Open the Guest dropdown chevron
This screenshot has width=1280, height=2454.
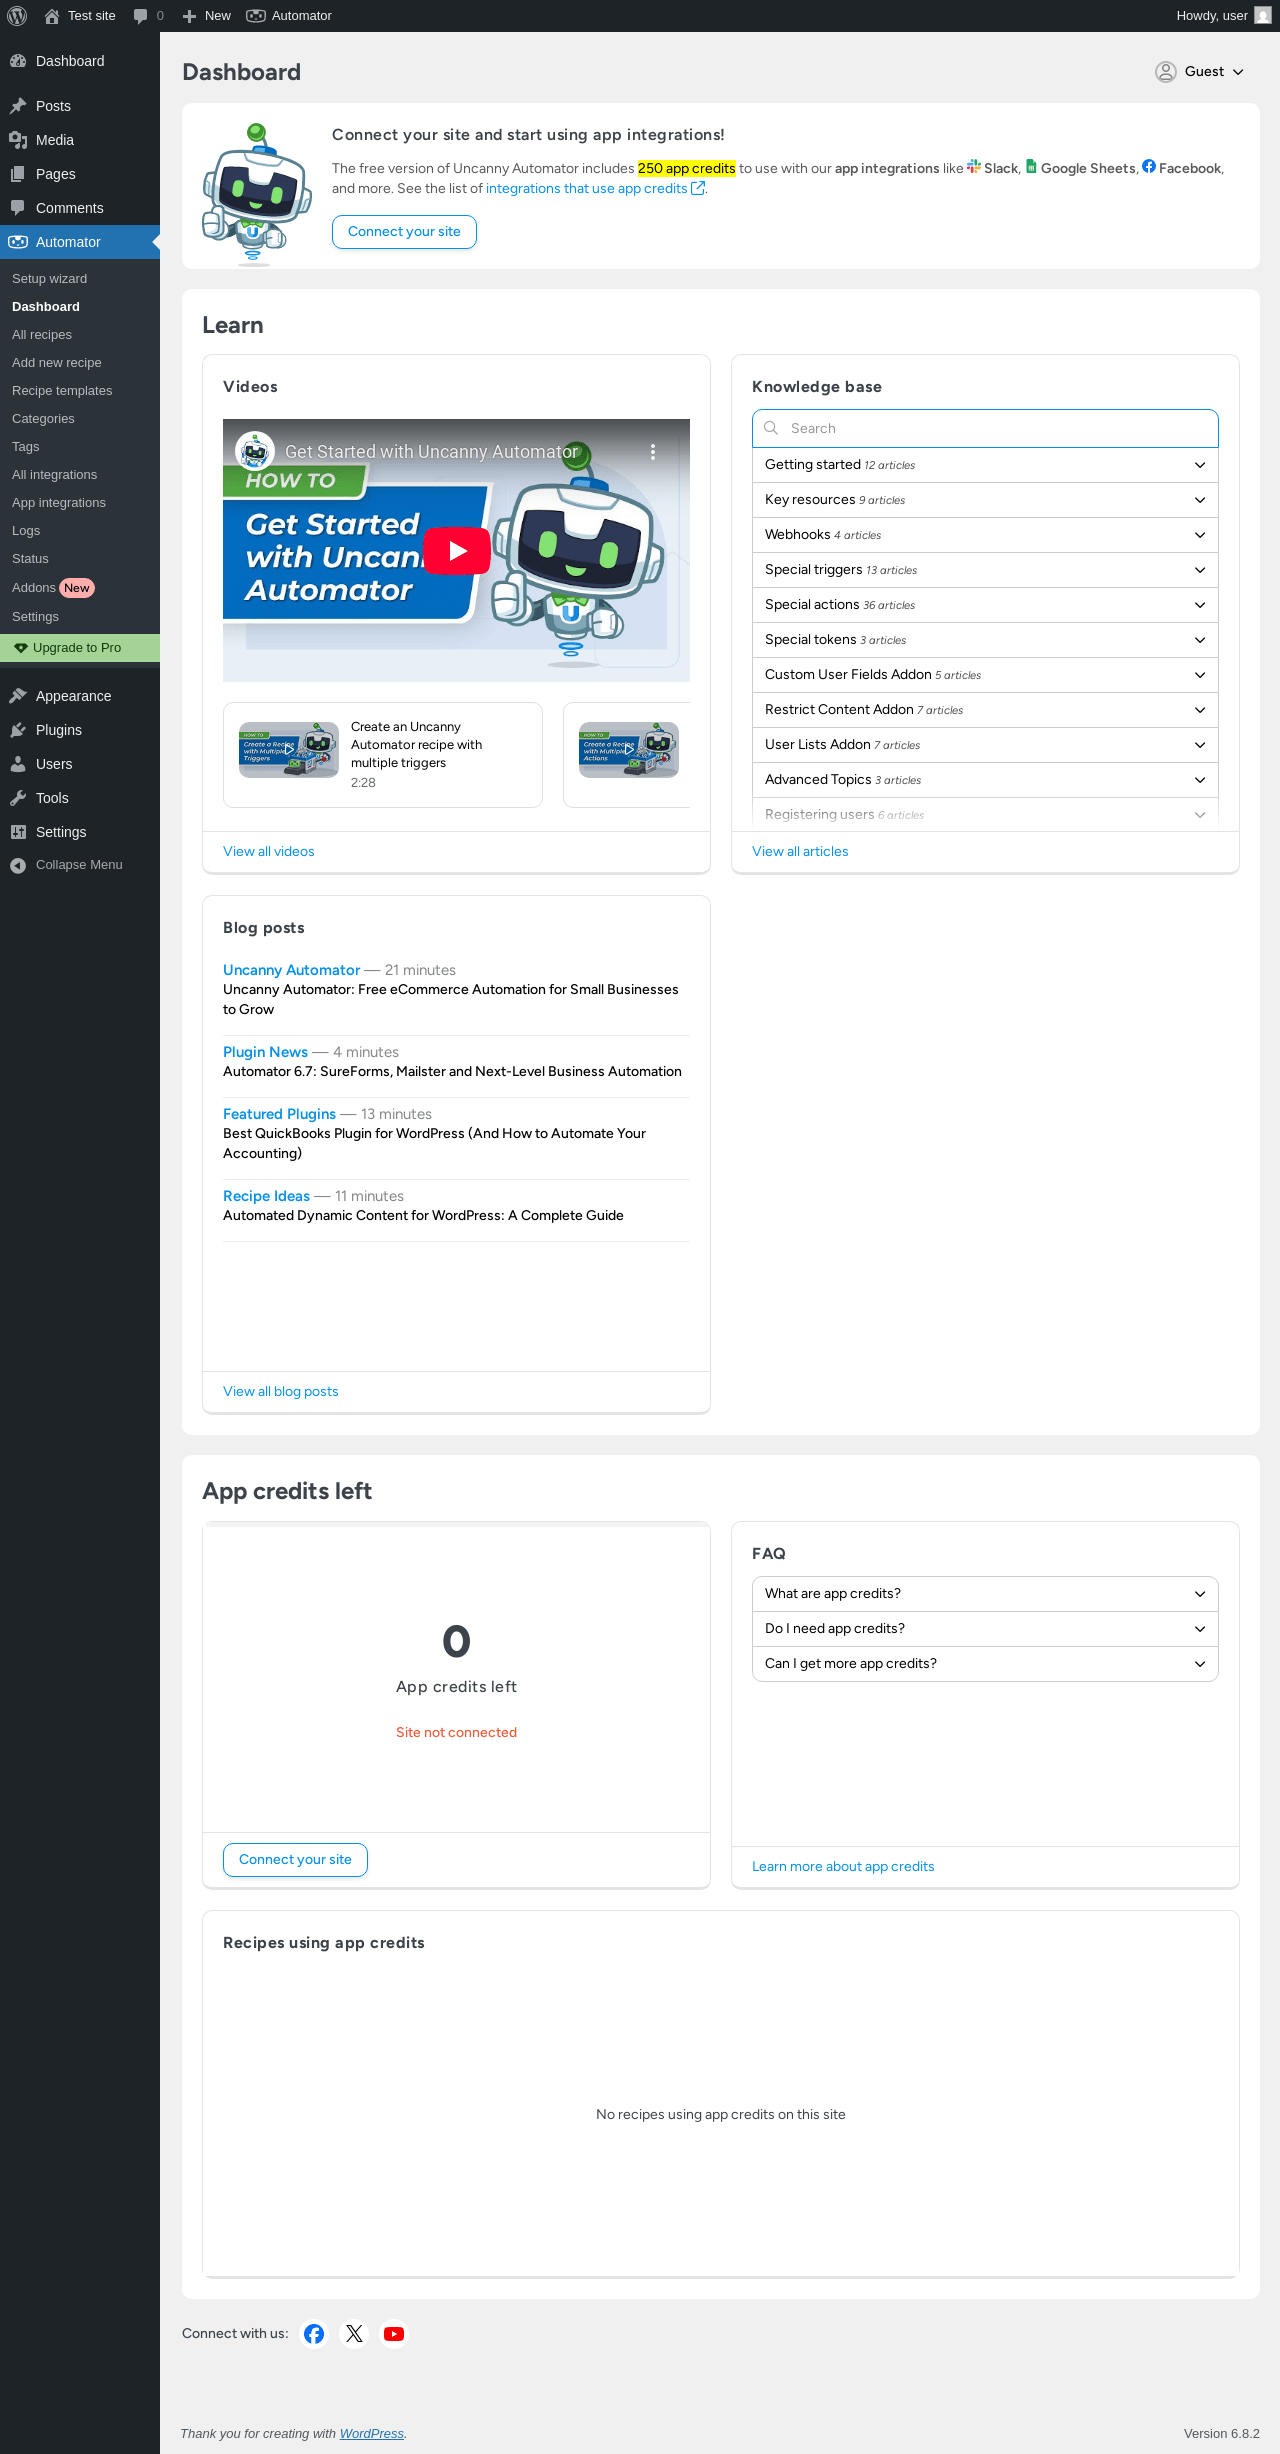pyautogui.click(x=1238, y=72)
